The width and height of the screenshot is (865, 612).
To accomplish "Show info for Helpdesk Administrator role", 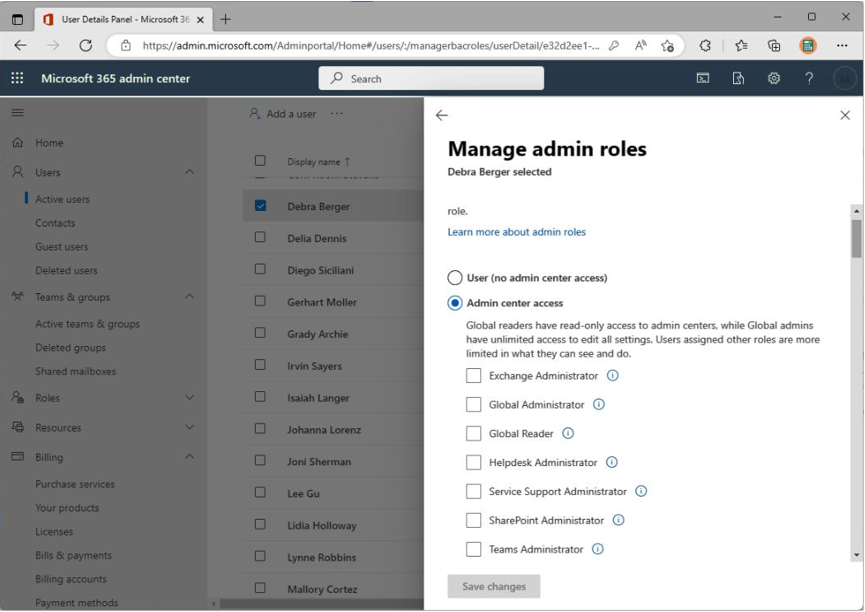I will 611,462.
